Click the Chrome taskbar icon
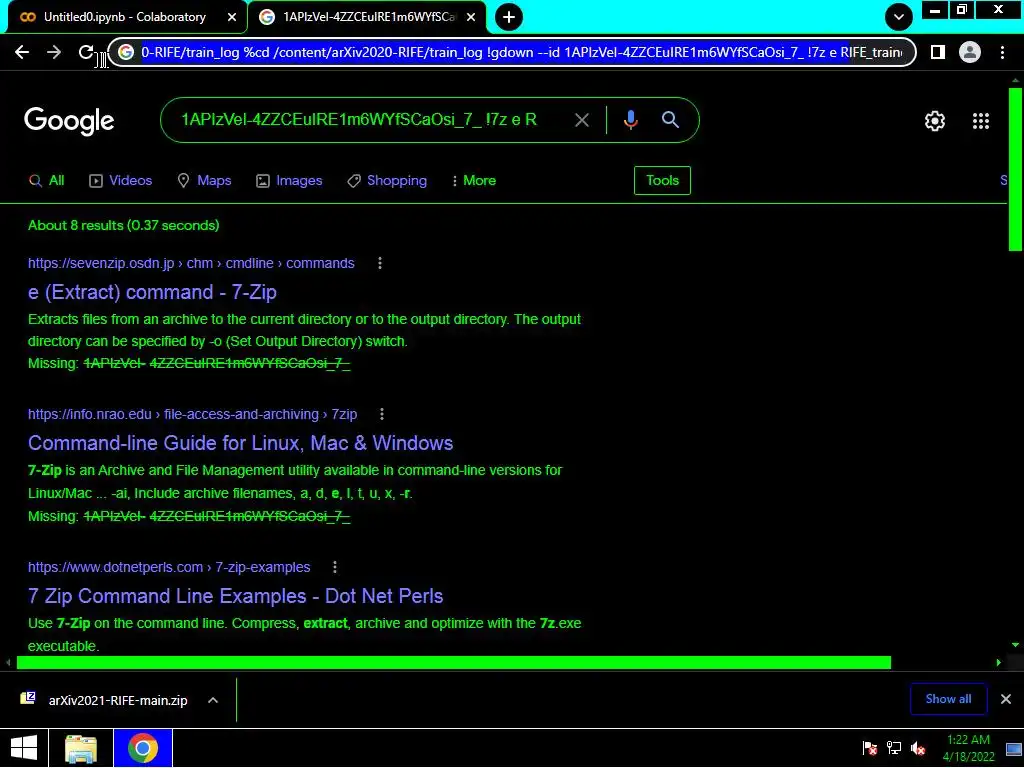This screenshot has width=1024, height=768. [x=143, y=748]
